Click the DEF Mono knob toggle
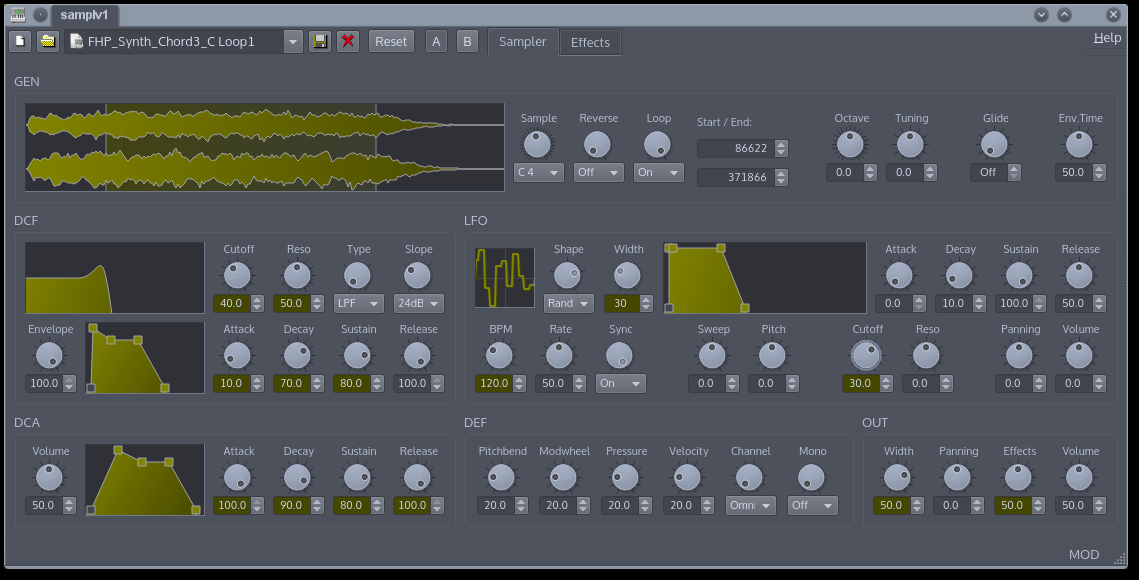1139x580 pixels. coord(812,478)
